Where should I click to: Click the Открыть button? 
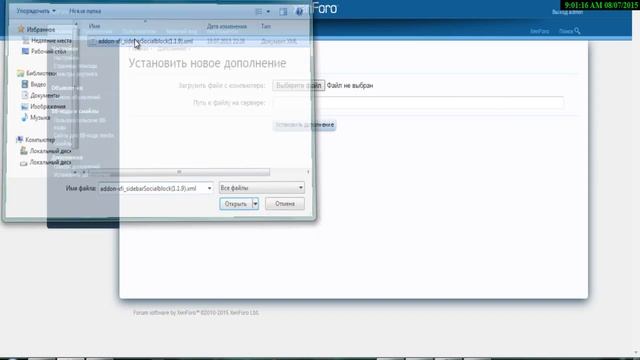tap(236, 204)
